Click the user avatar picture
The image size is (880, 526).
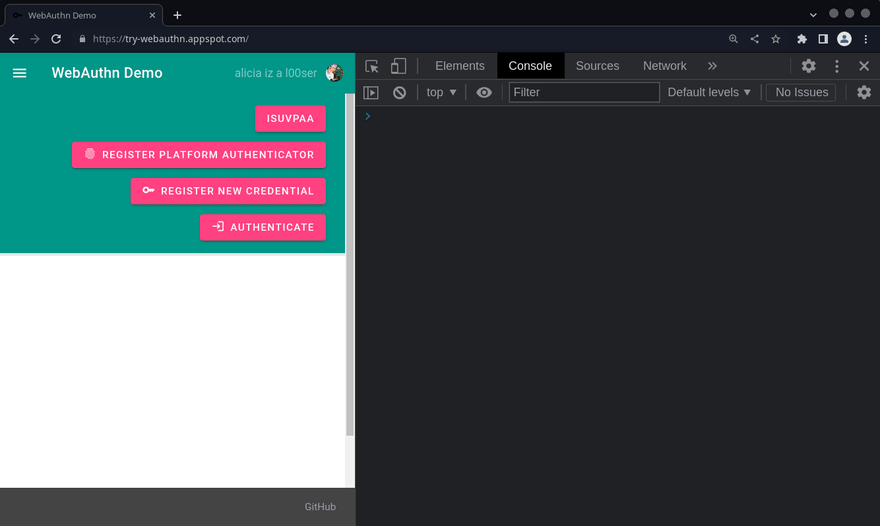coord(334,73)
